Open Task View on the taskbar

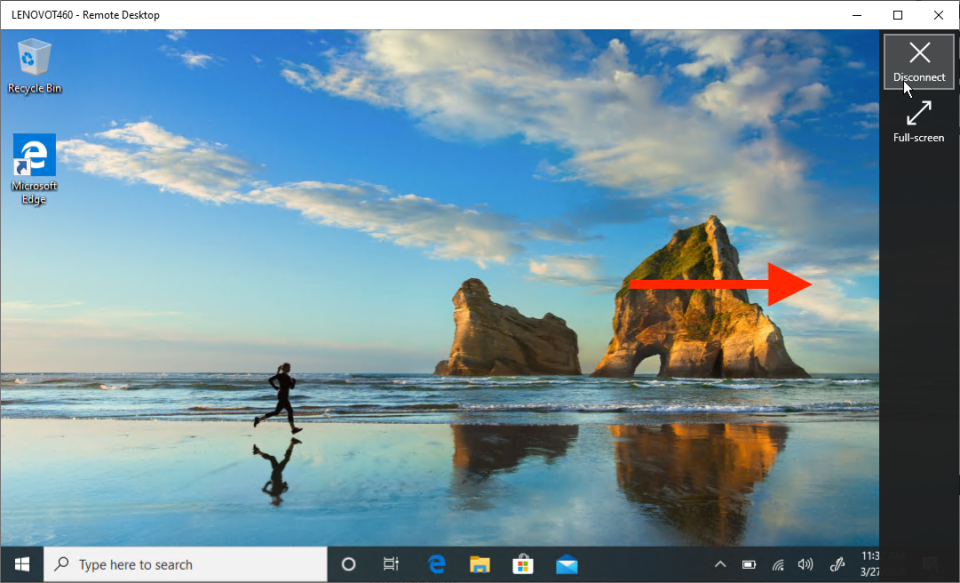[x=391, y=564]
